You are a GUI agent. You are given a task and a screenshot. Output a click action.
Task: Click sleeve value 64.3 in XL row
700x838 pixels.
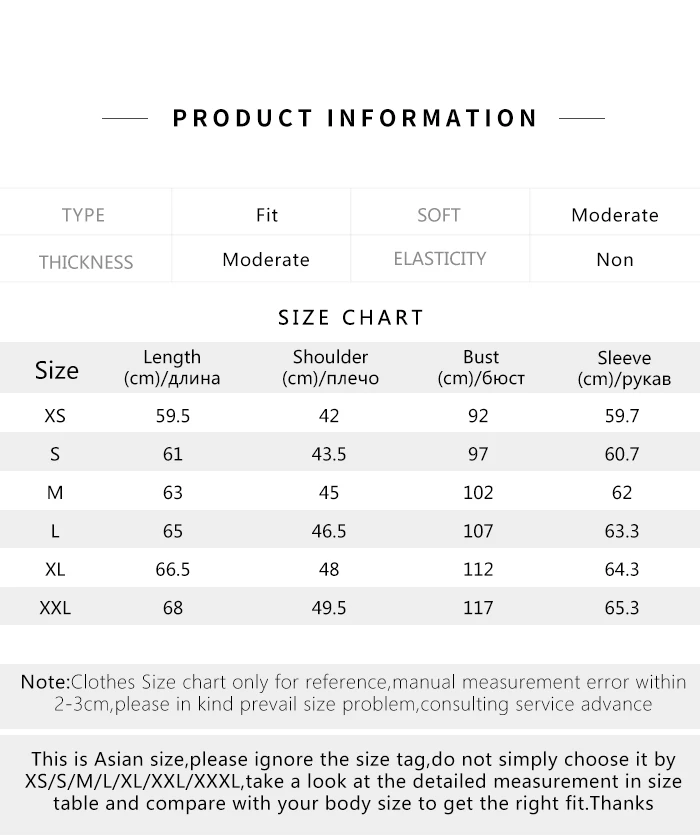coord(622,569)
